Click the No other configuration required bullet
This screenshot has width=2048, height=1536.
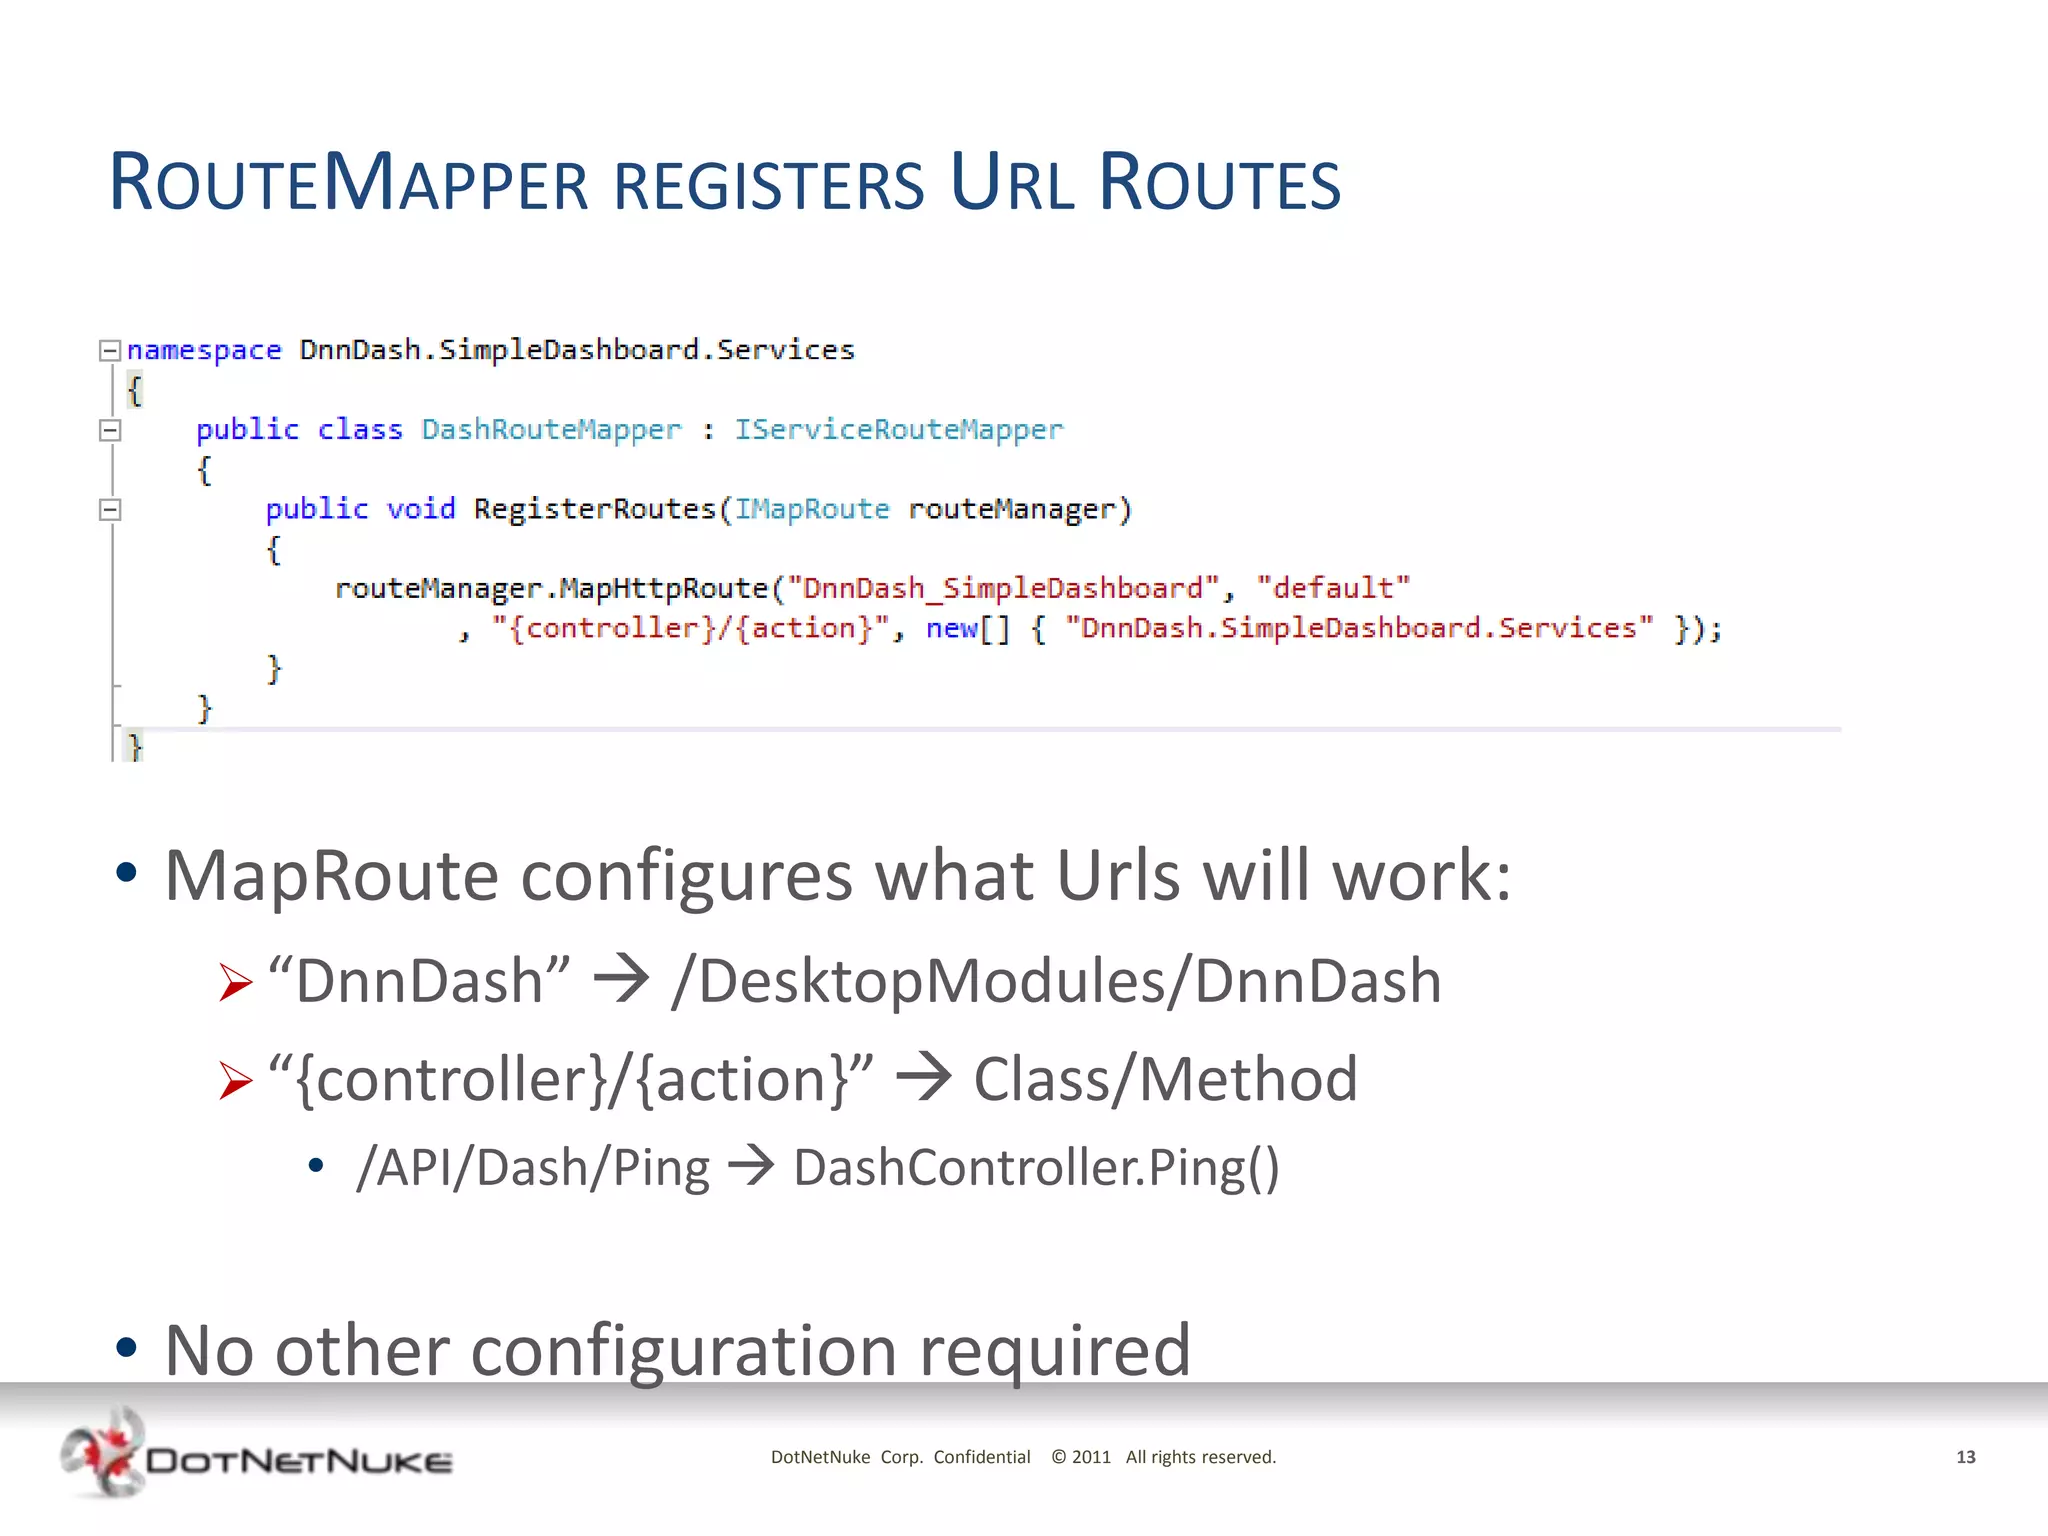pyautogui.click(x=676, y=1350)
